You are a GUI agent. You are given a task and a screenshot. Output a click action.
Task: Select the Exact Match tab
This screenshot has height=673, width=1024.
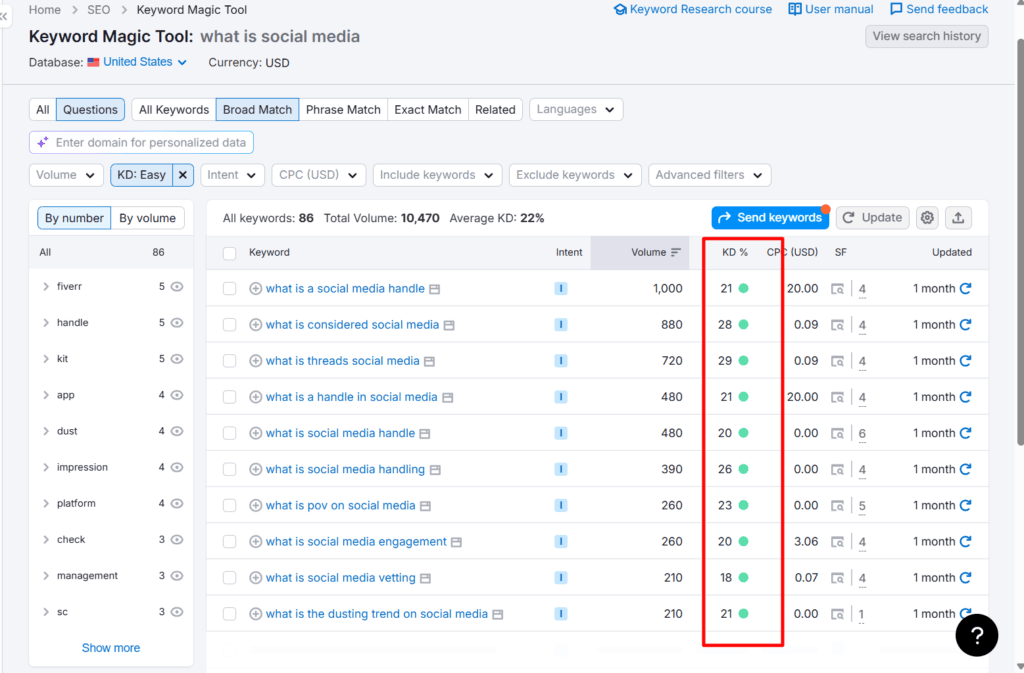[x=428, y=110]
